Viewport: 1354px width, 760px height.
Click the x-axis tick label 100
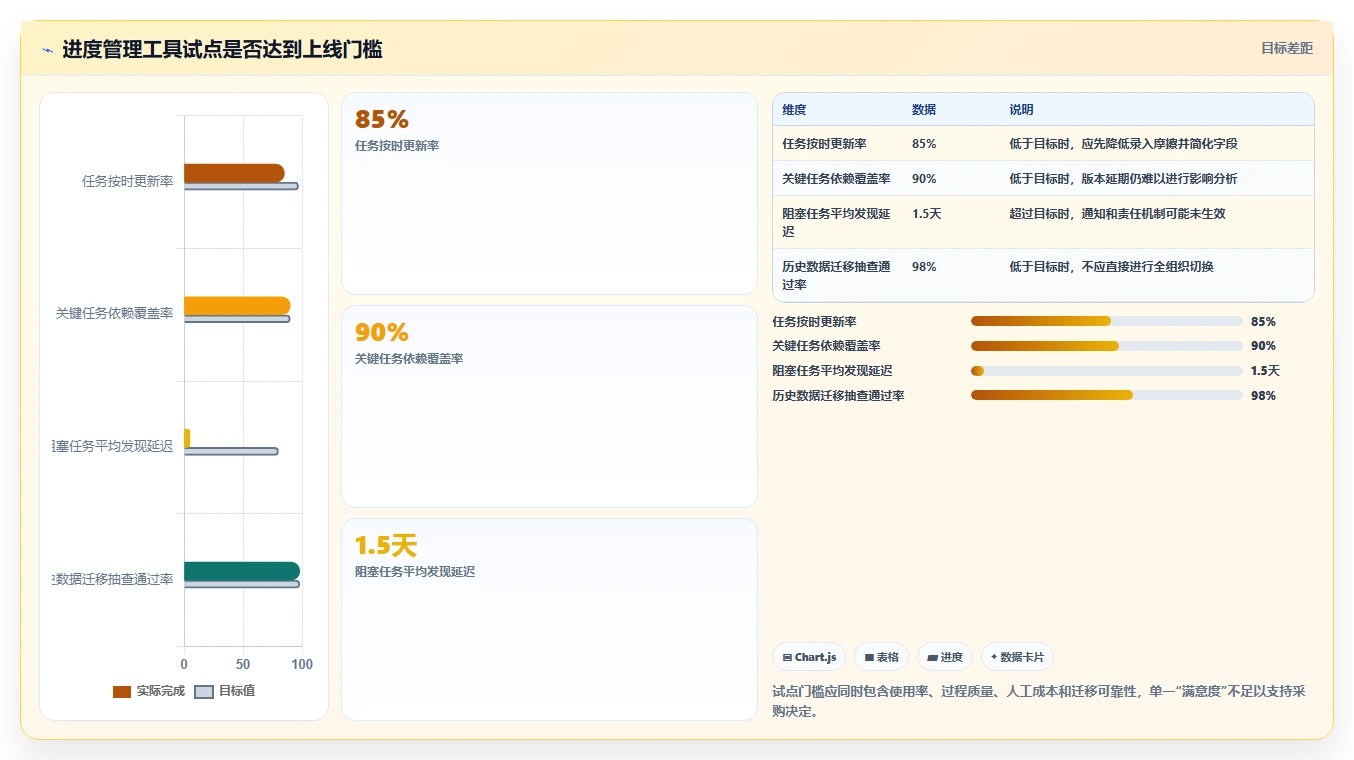click(302, 665)
